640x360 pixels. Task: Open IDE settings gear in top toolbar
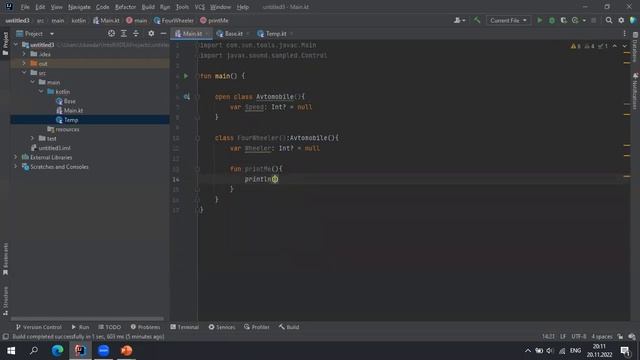[x=621, y=20]
